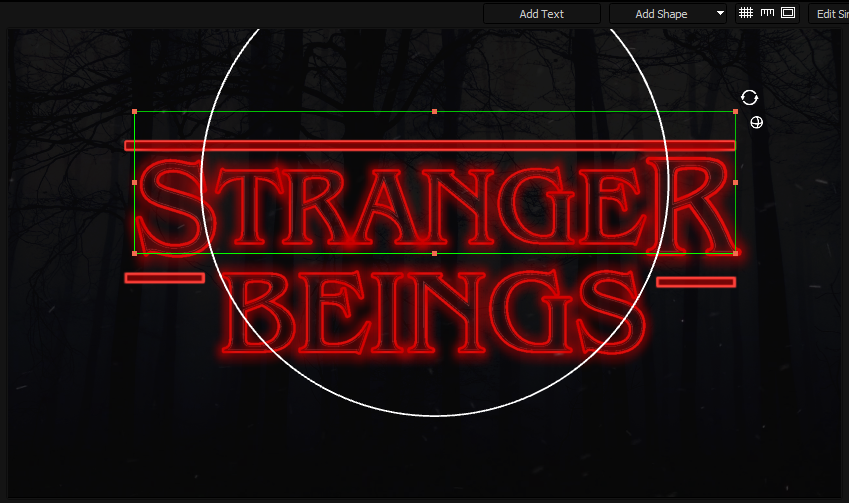The height and width of the screenshot is (503, 849).
Task: Click the Add Shape button
Action: pos(659,14)
